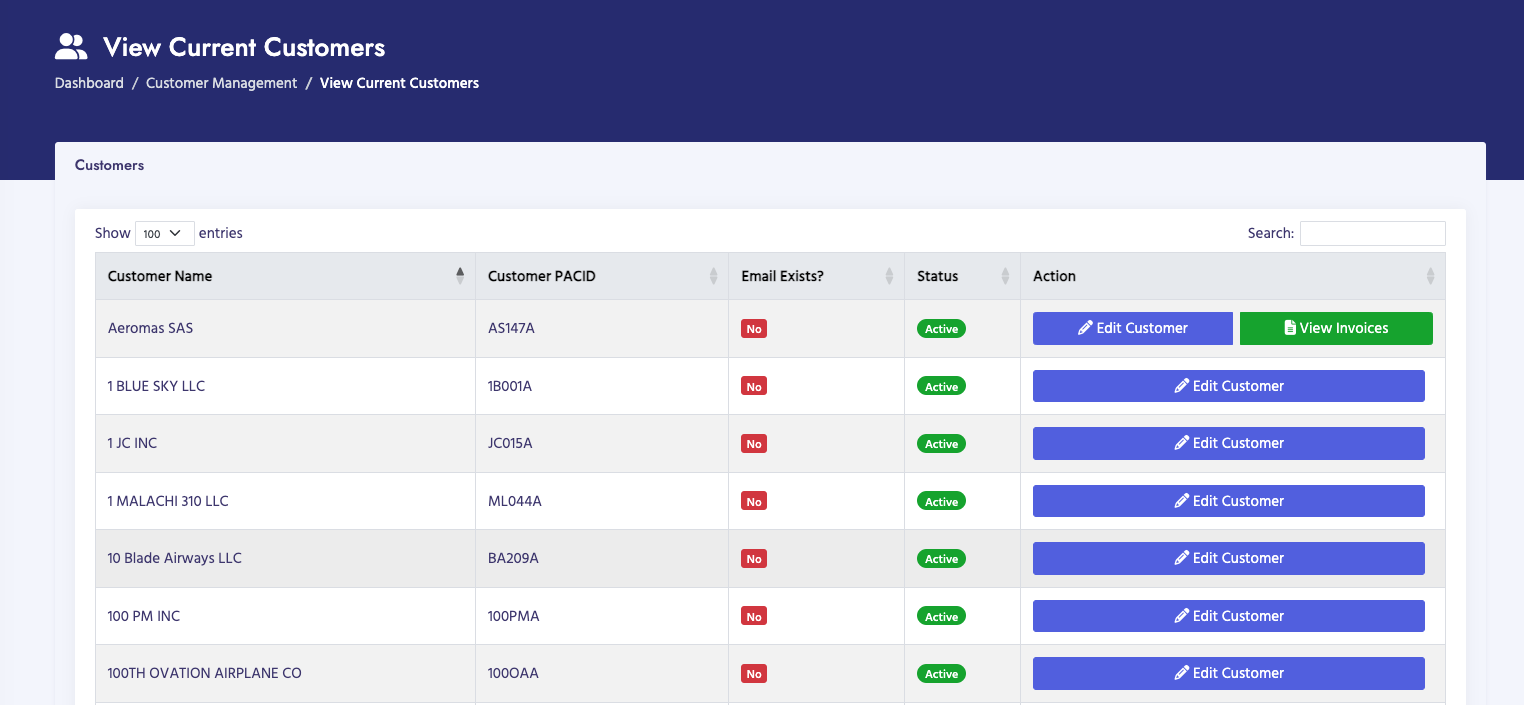Click pencil icon in Aeromas SAS Edit Customer button
The height and width of the screenshot is (705, 1524).
(x=1085, y=328)
